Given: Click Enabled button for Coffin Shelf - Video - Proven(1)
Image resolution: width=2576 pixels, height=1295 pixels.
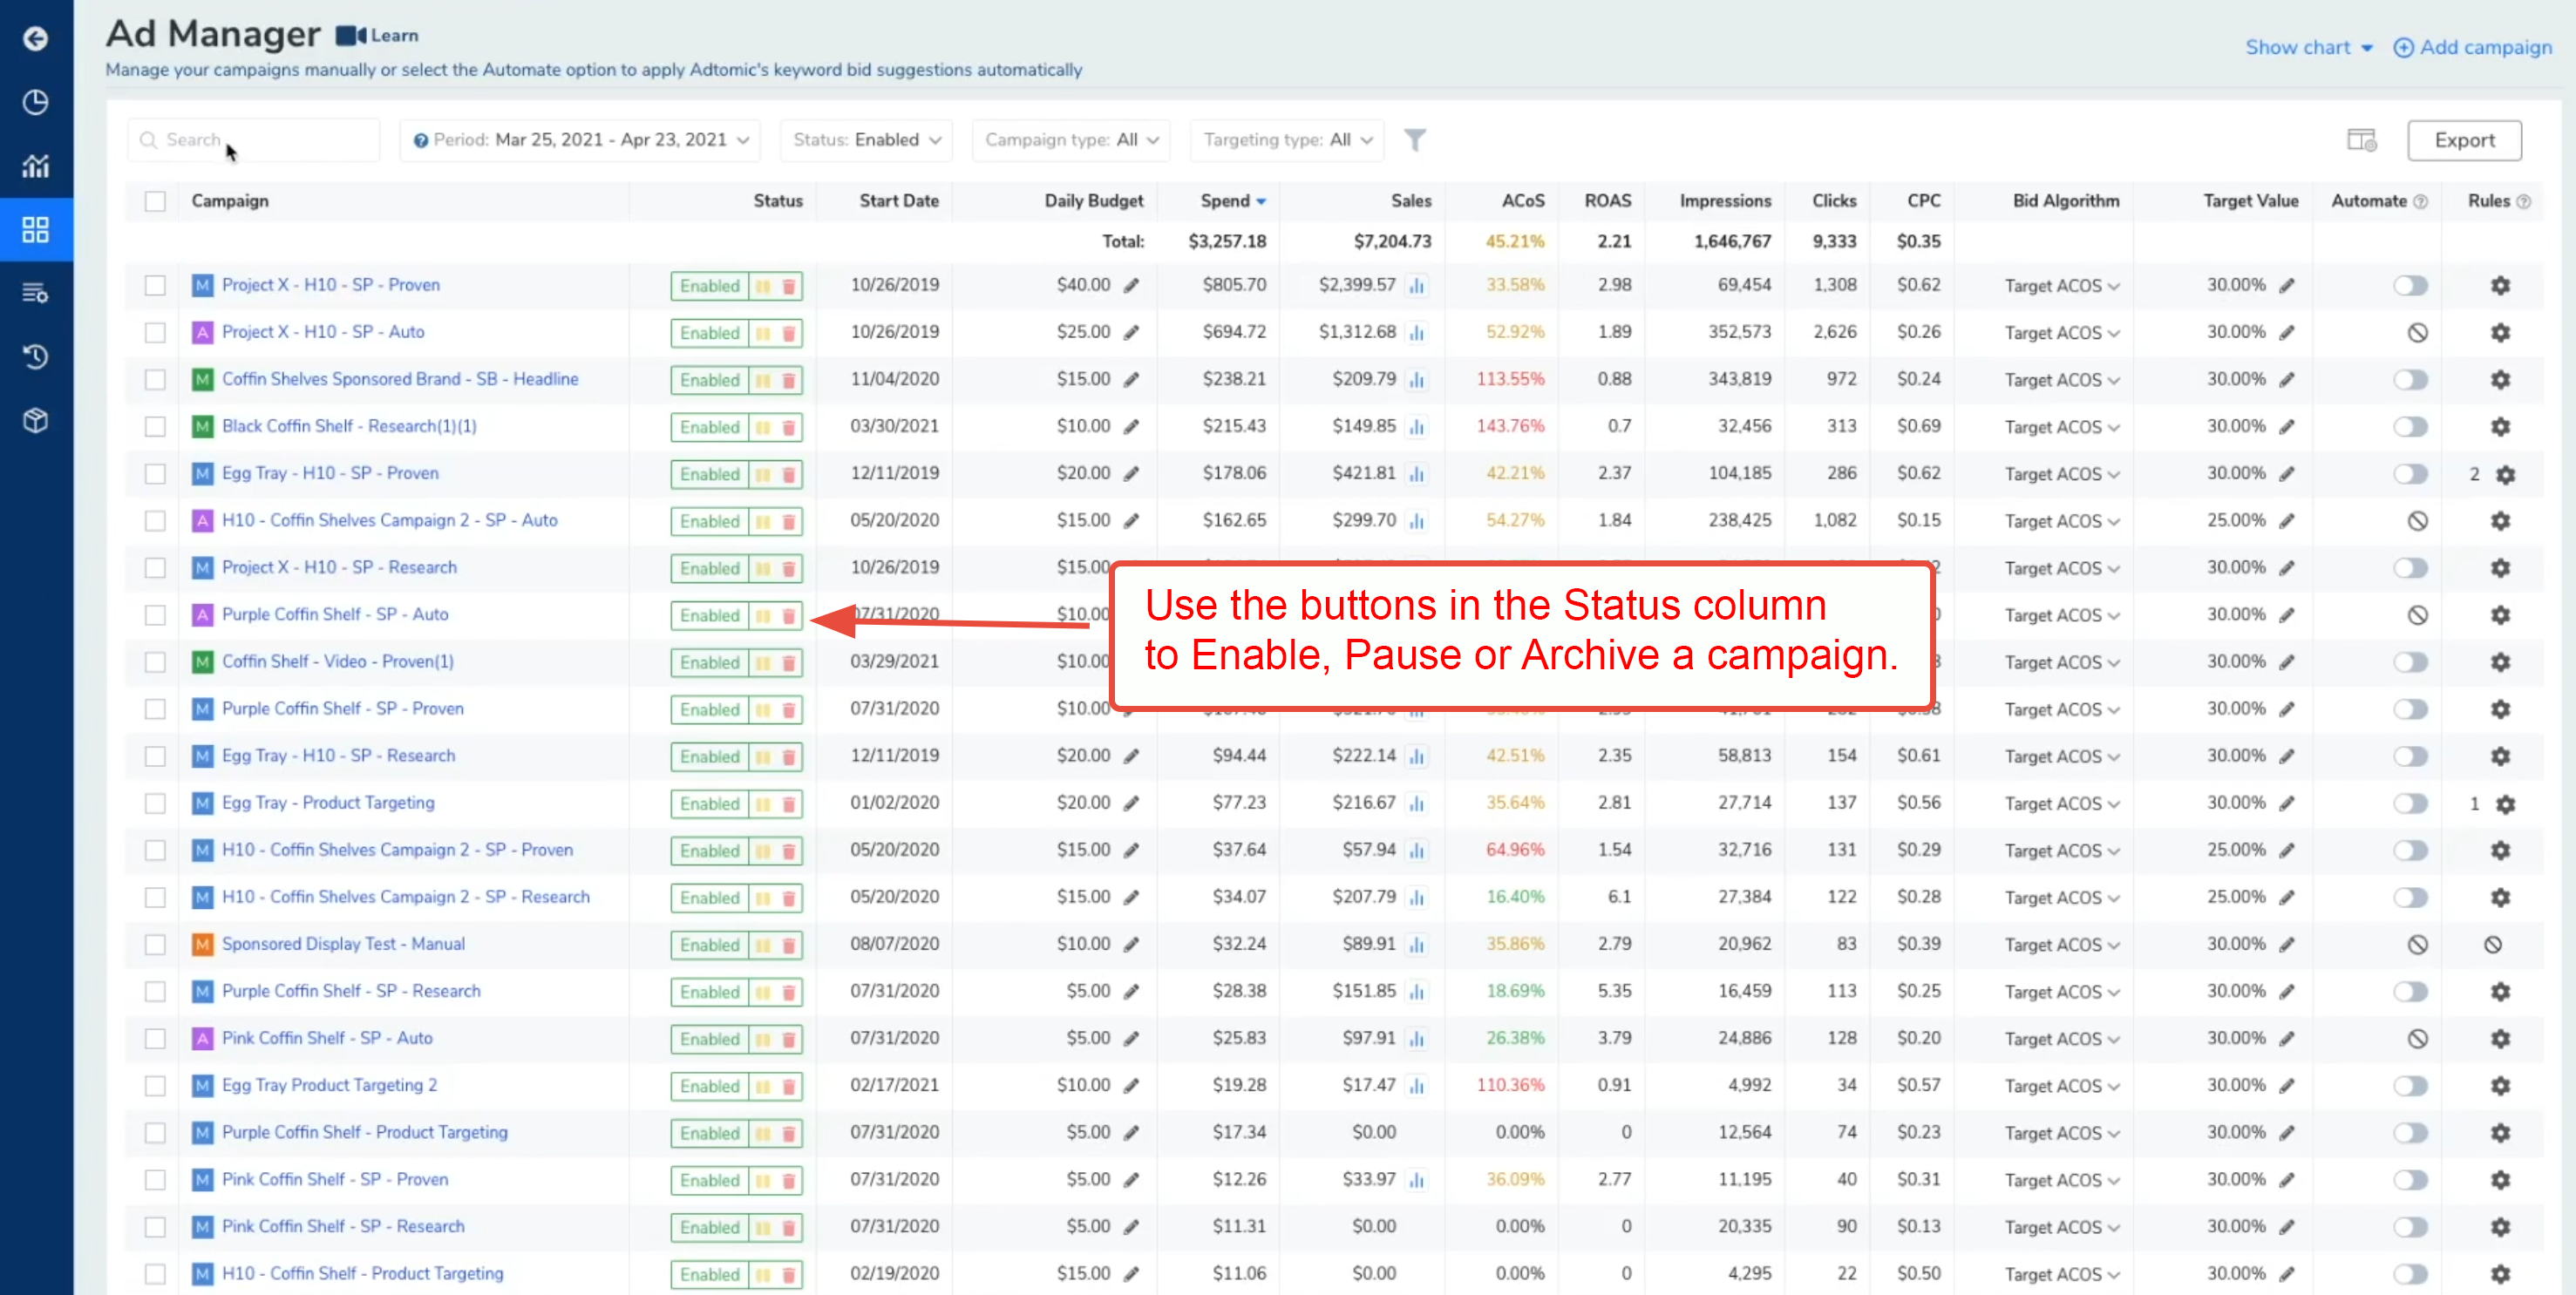Looking at the screenshot, I should coord(710,662).
